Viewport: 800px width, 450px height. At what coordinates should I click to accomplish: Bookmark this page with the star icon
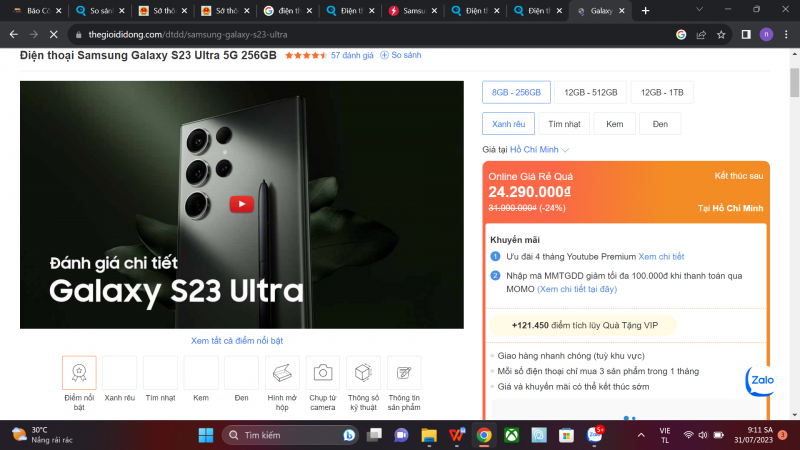tap(721, 35)
